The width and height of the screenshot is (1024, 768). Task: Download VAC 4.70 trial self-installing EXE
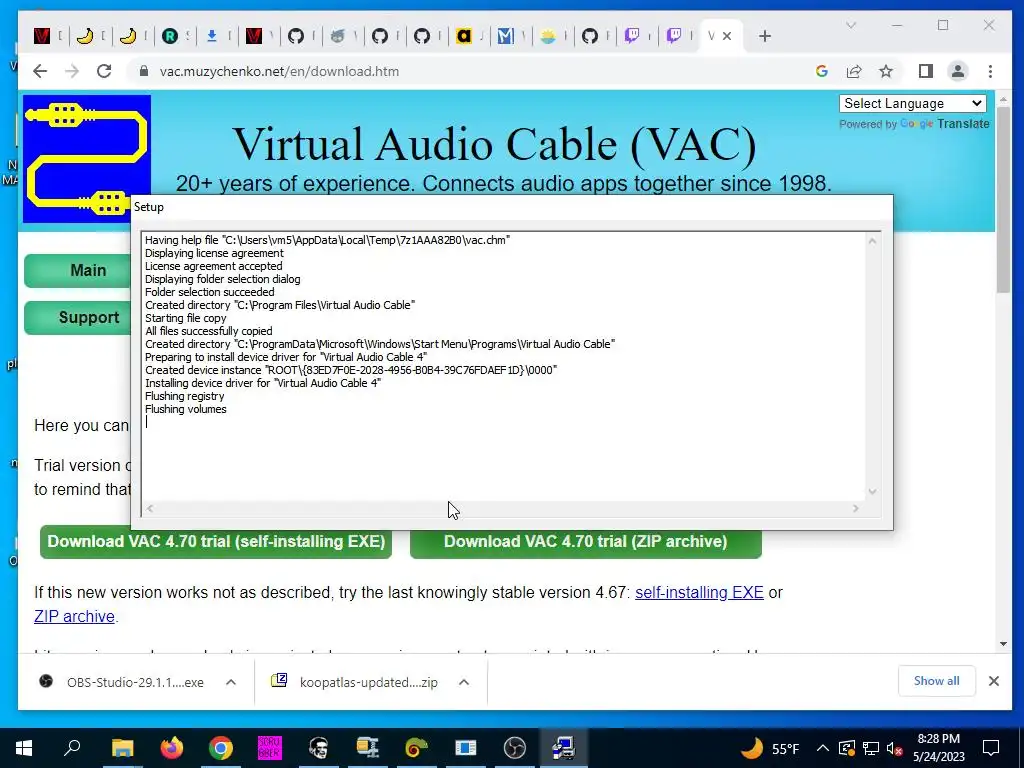point(216,541)
